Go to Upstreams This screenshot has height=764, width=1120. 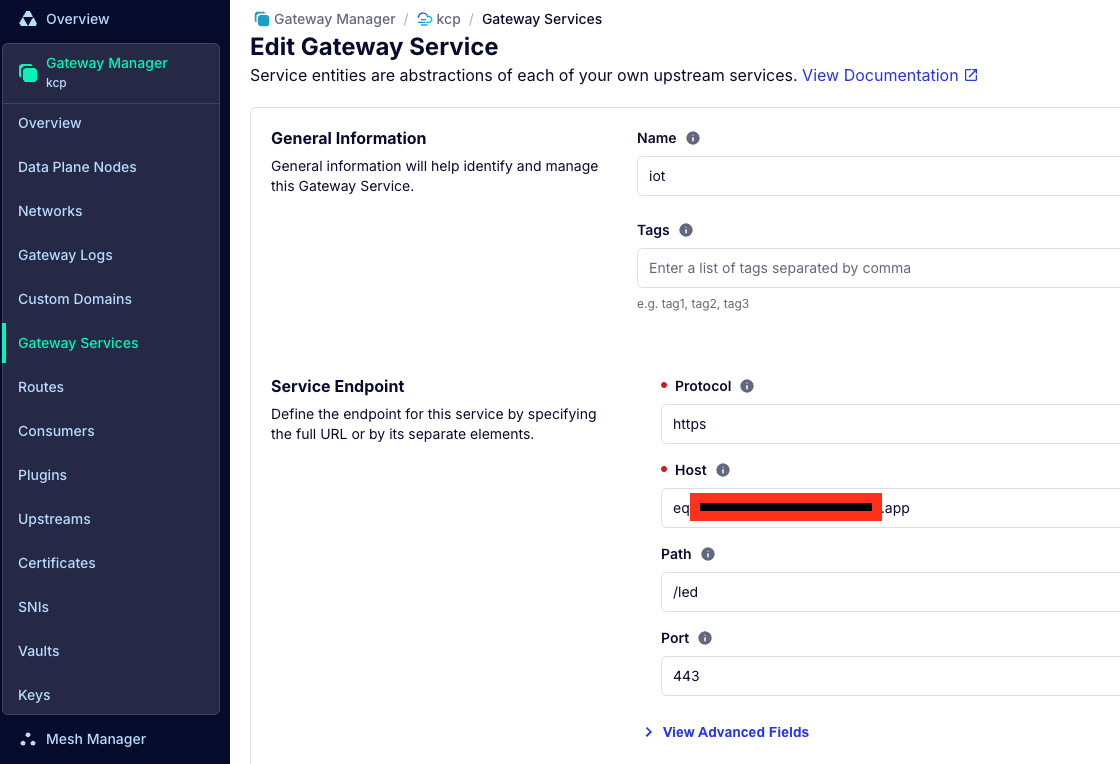click(x=54, y=519)
